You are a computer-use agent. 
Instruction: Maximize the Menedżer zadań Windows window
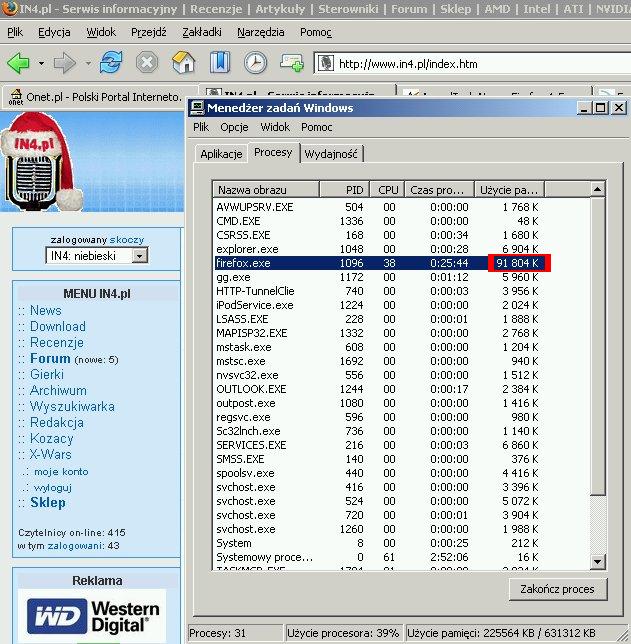coord(600,108)
